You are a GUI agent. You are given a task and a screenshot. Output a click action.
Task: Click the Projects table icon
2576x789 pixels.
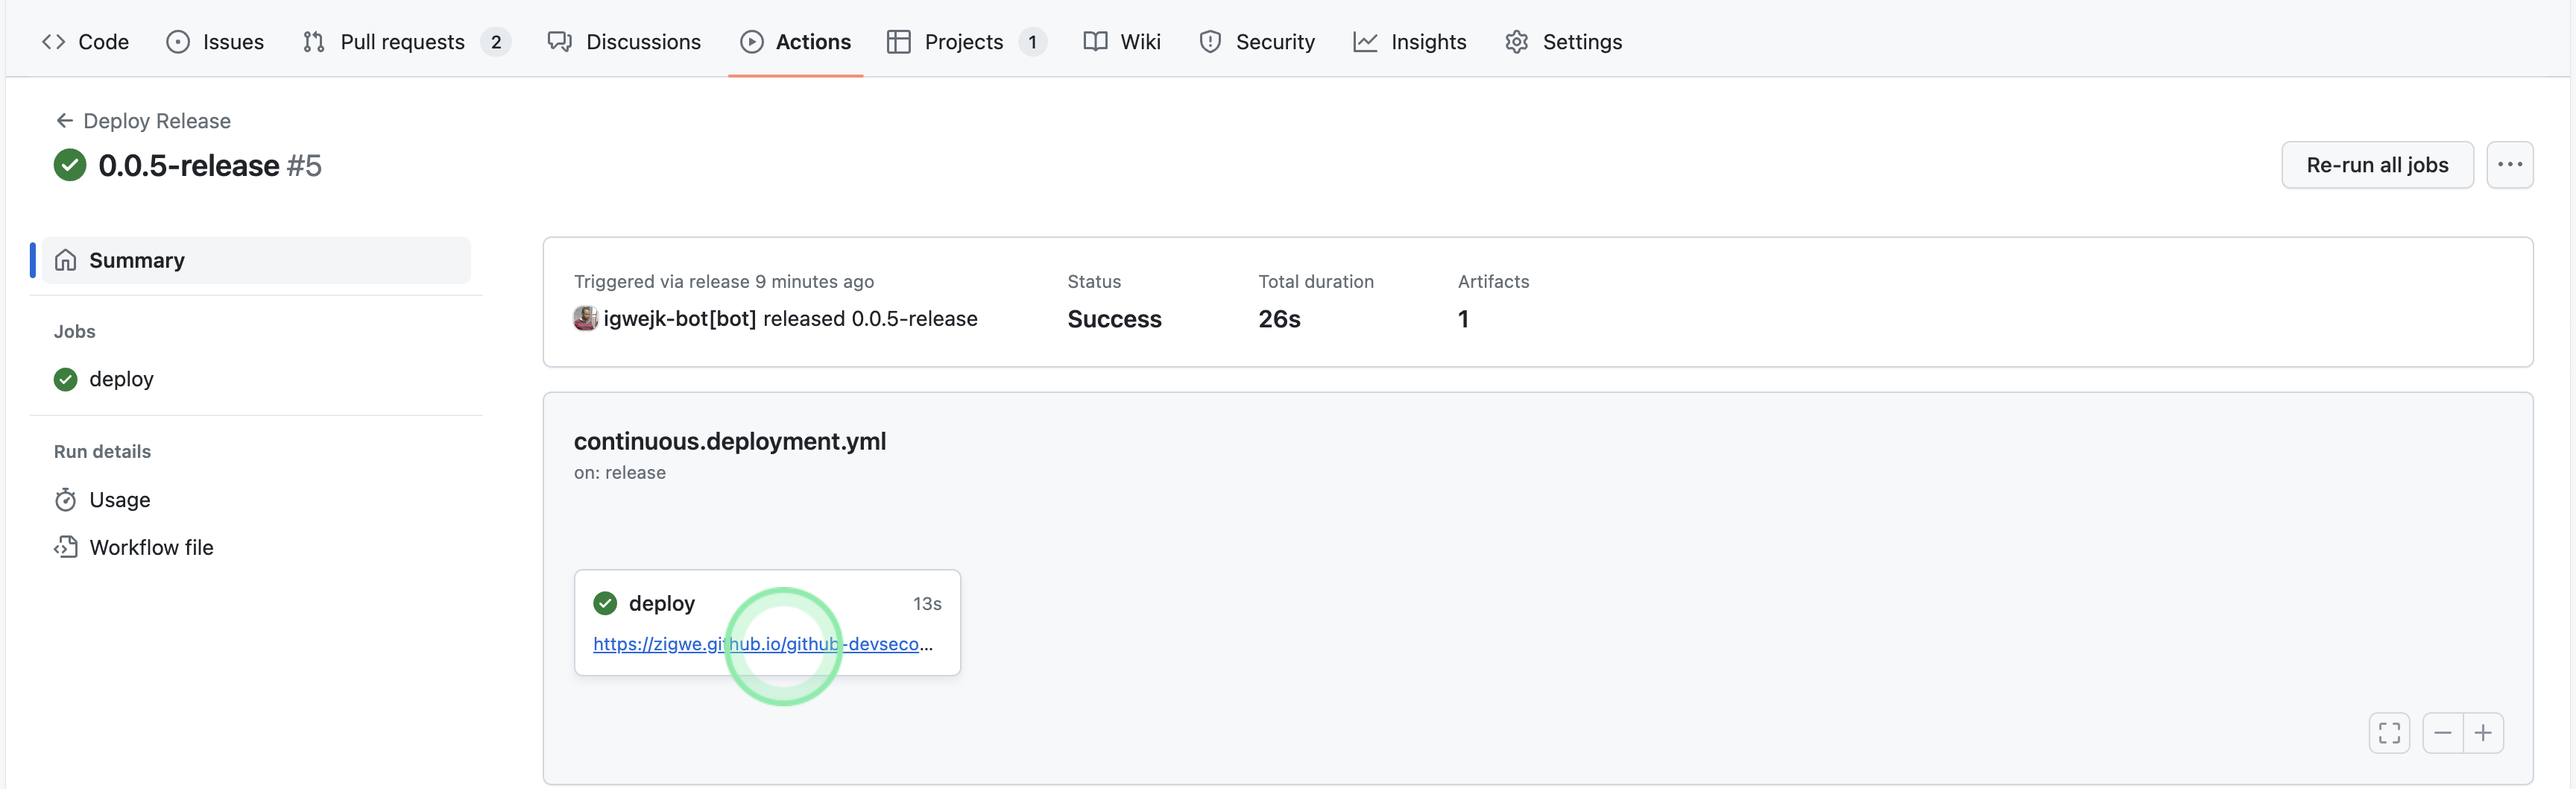(x=899, y=41)
